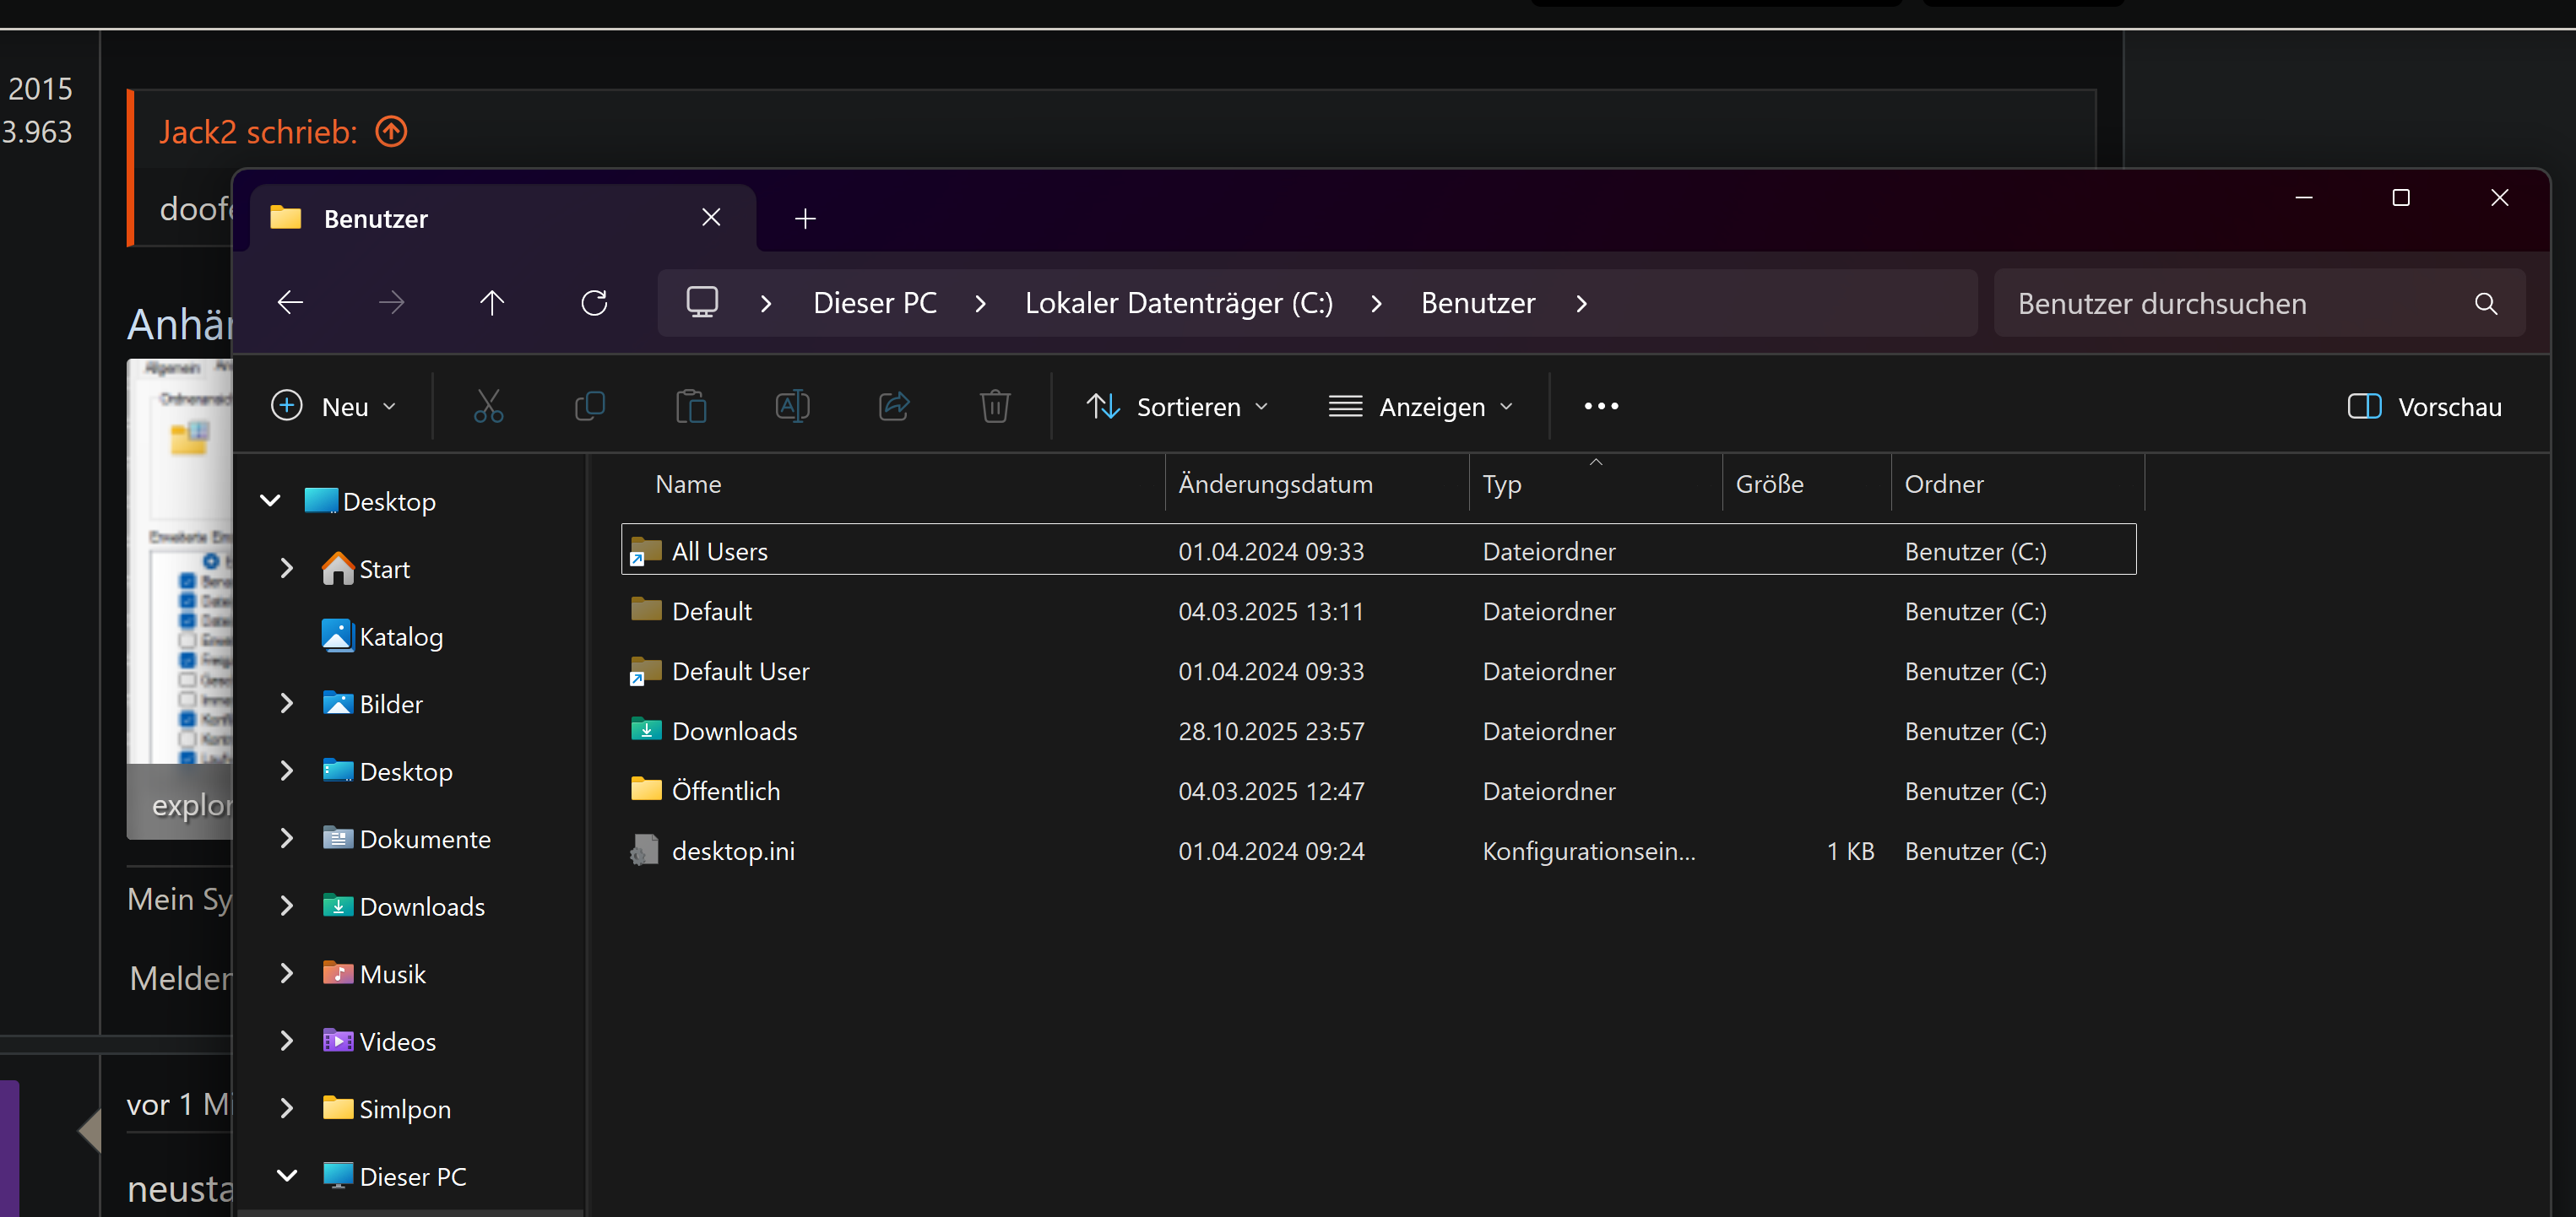2576x1217 pixels.
Task: Click the Delete trash can icon
Action: point(995,406)
